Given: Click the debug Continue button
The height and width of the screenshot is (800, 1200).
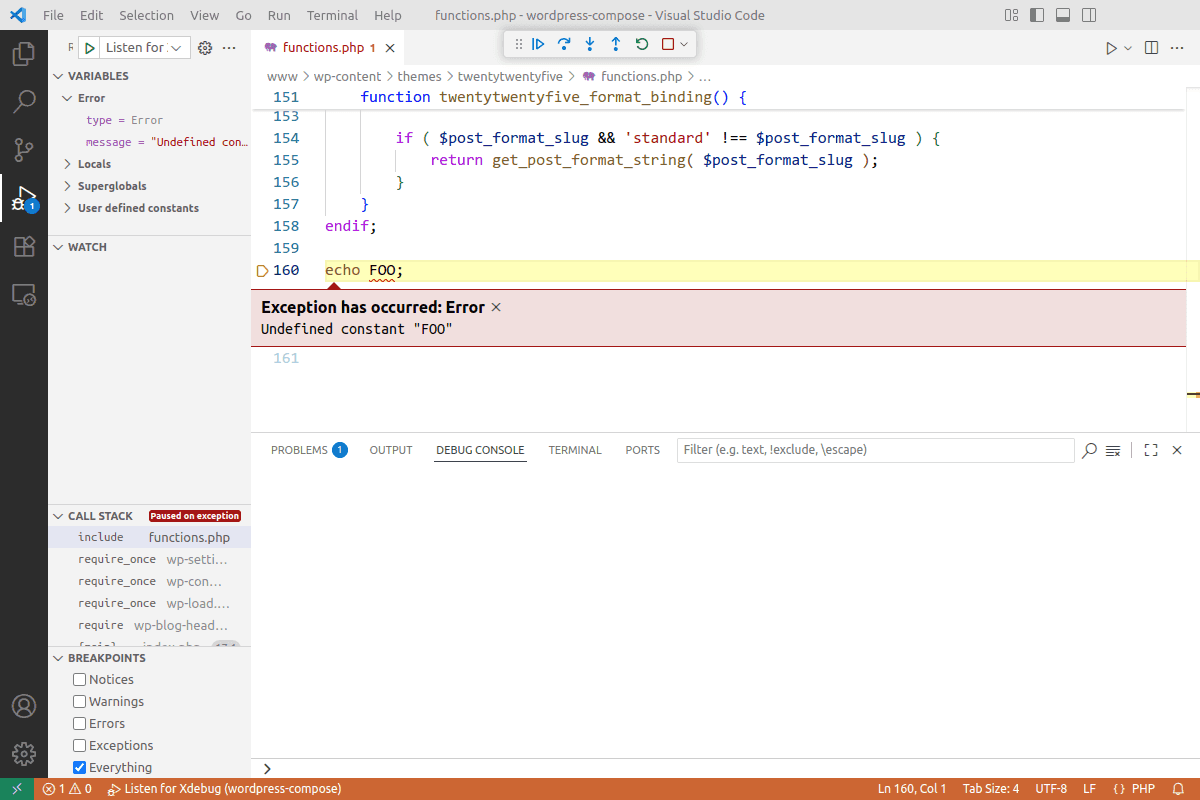Looking at the screenshot, I should point(538,44).
